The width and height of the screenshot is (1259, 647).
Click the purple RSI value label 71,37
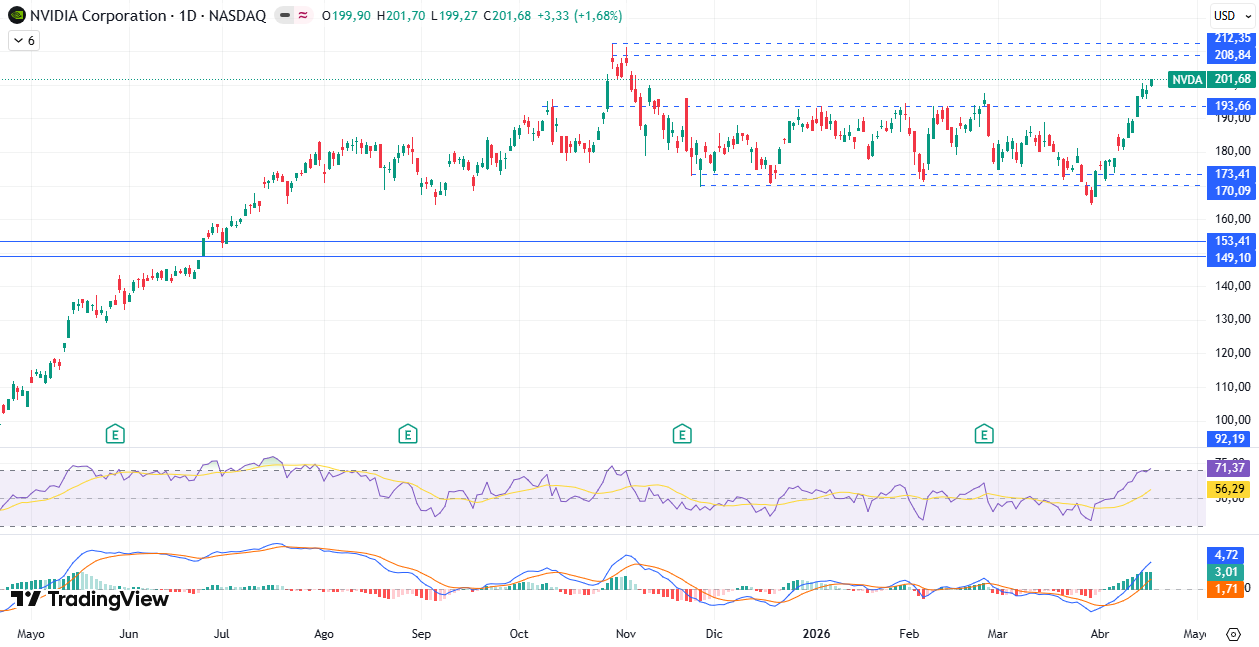coord(1230,468)
